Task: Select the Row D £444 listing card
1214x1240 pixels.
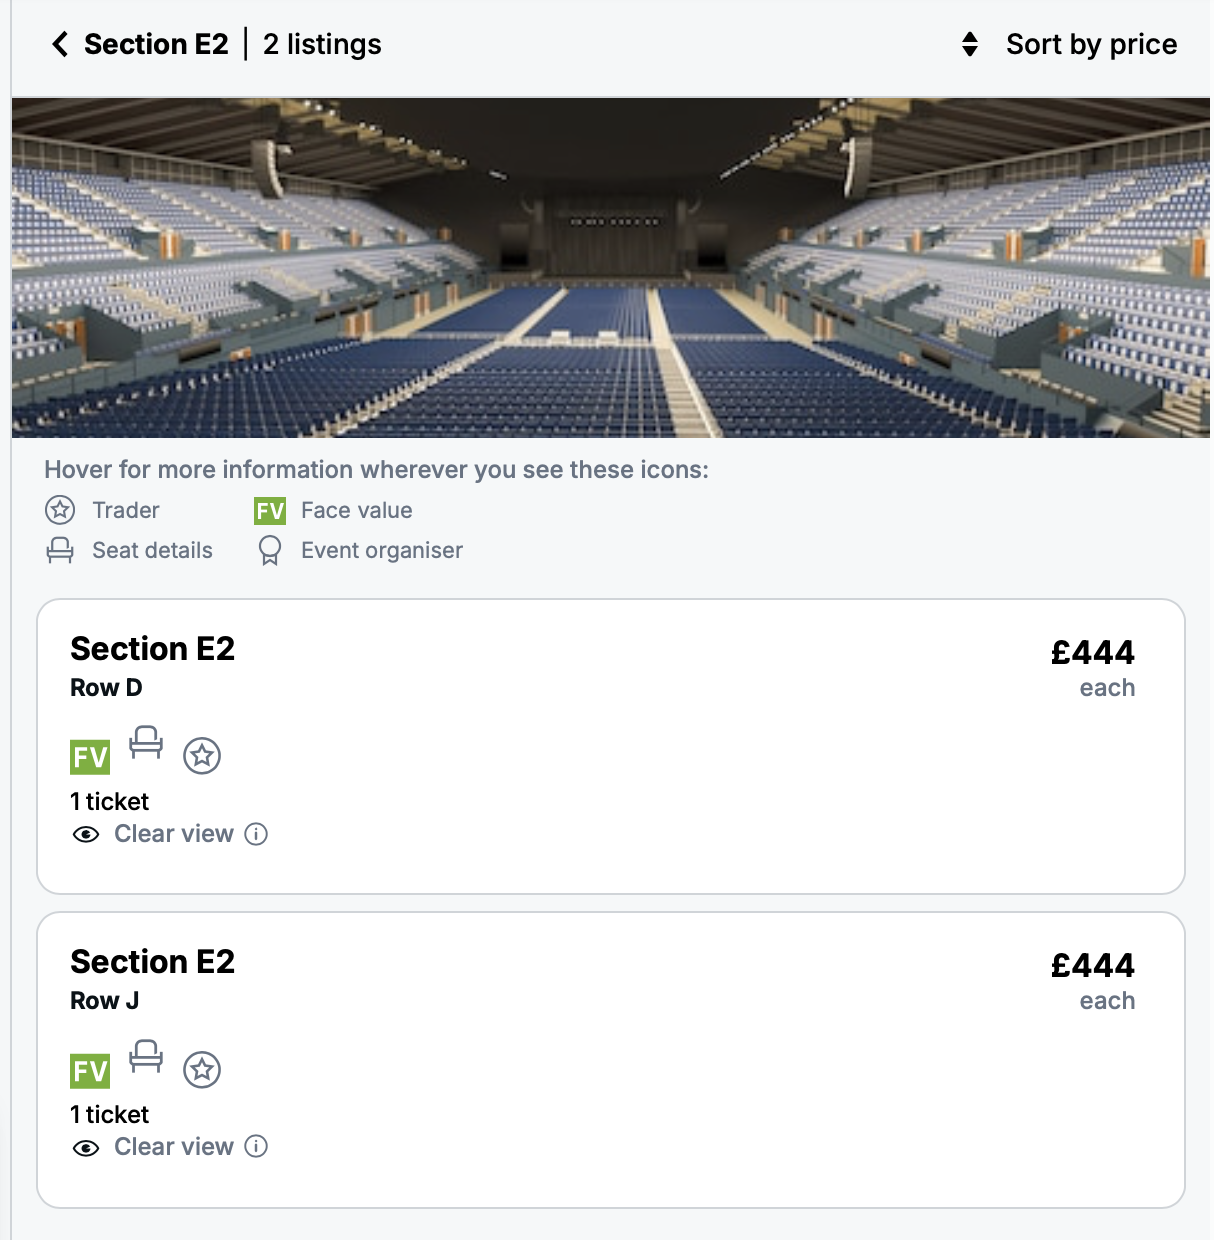Action: [610, 746]
